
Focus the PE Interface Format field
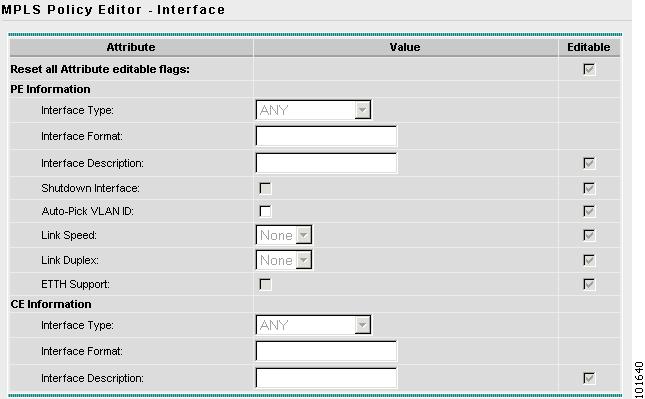[326, 136]
